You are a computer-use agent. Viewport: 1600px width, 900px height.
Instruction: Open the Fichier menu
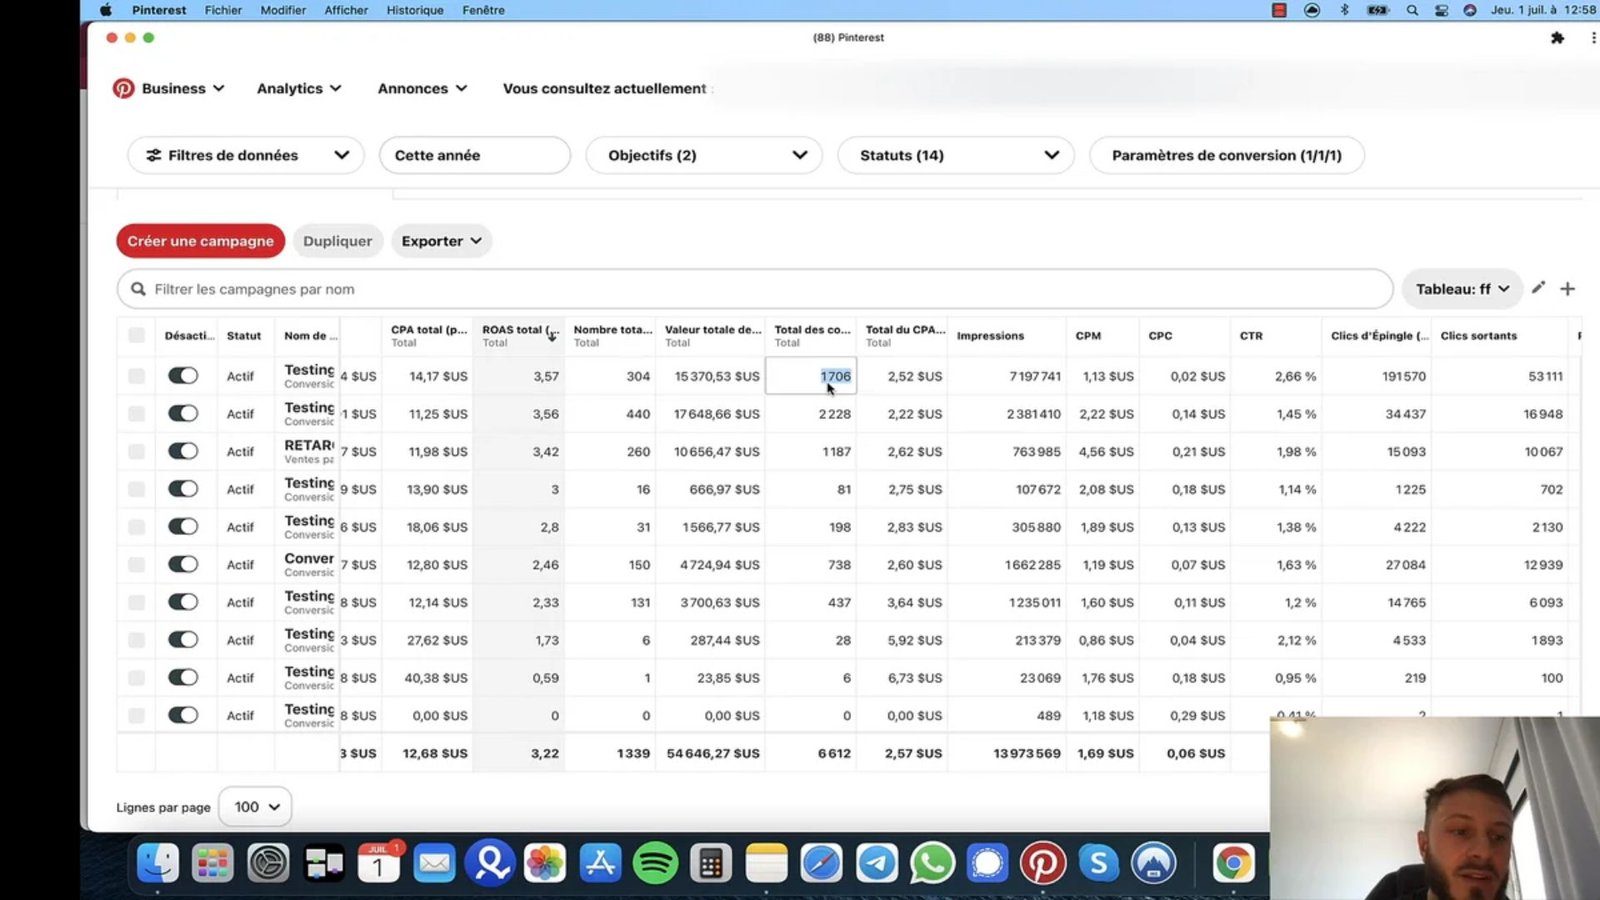223,10
